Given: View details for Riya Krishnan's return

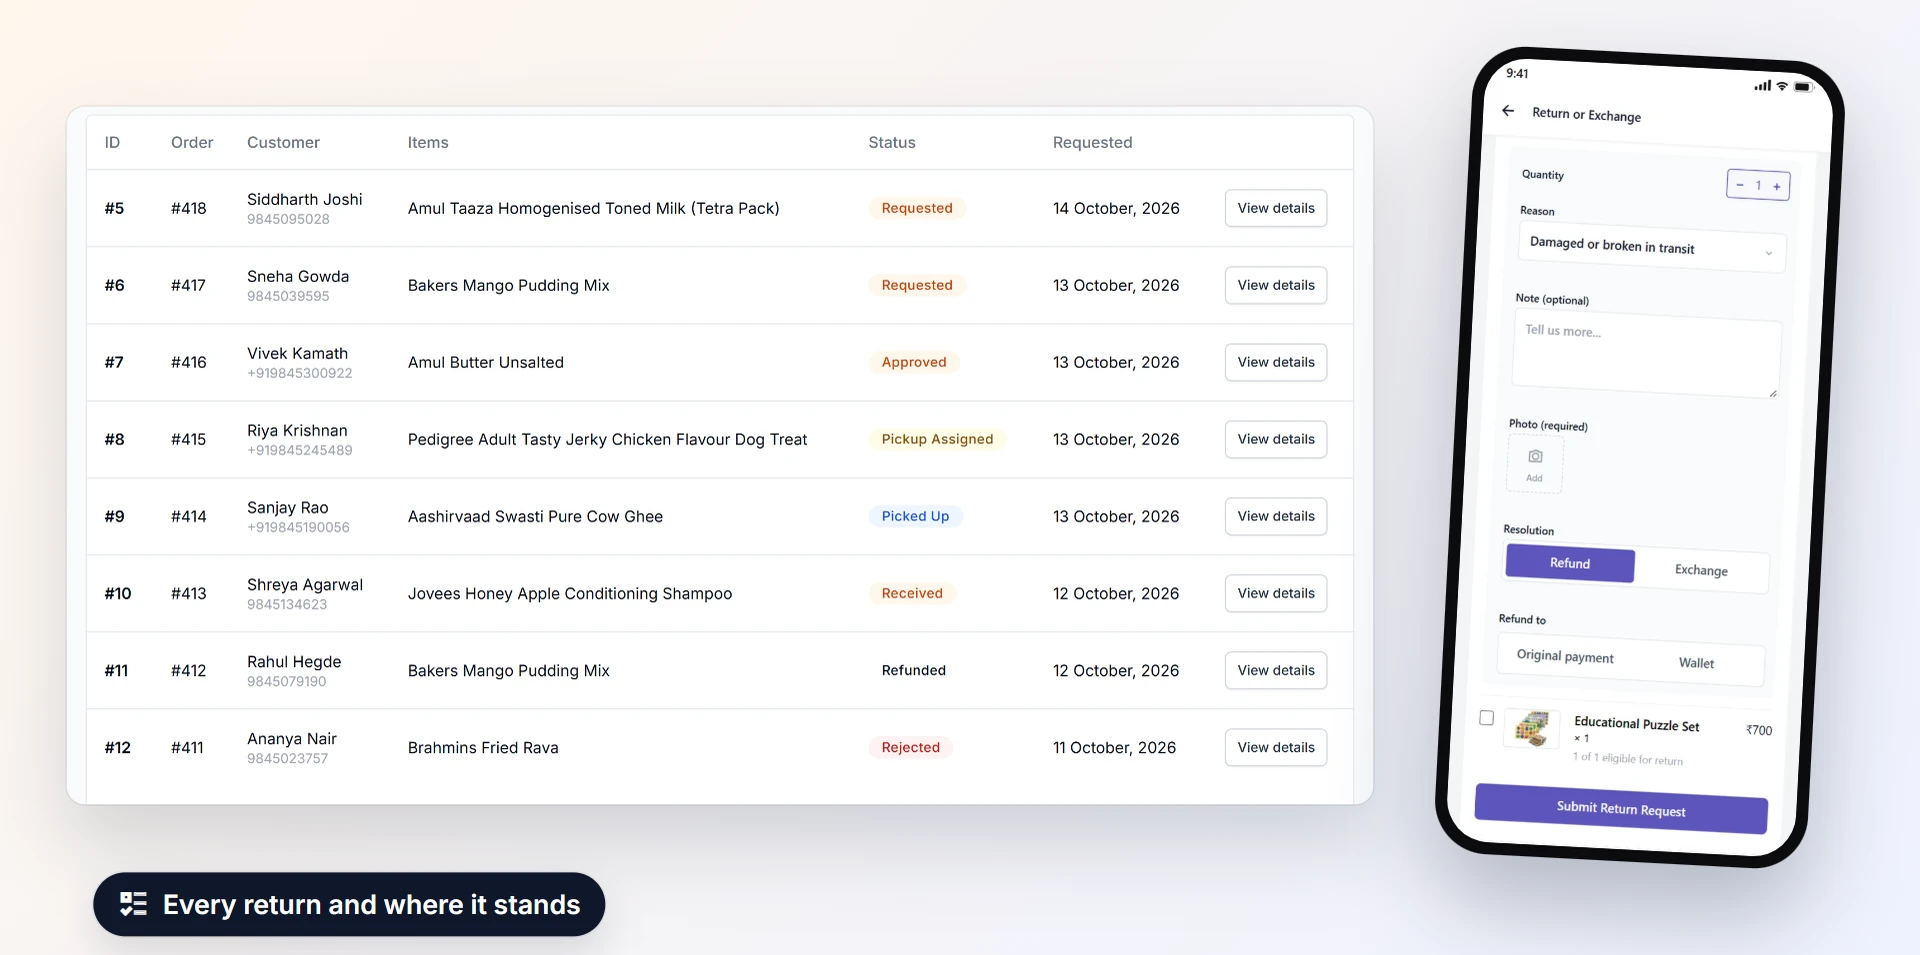Looking at the screenshot, I should tap(1276, 439).
